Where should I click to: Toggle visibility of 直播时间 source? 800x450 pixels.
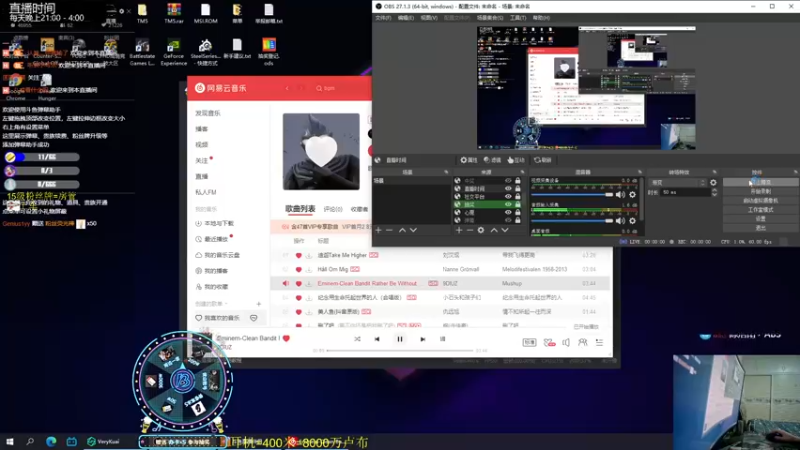click(x=508, y=188)
